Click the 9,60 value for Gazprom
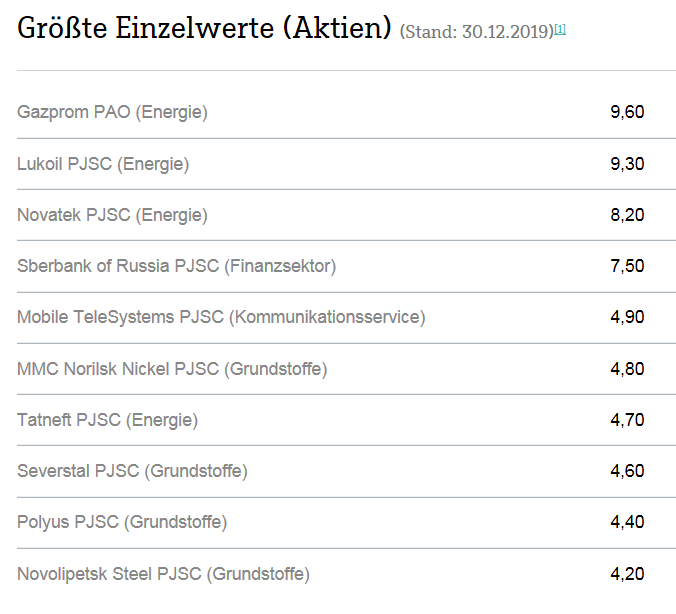Screen dimensions: 676x614 (x=627, y=112)
